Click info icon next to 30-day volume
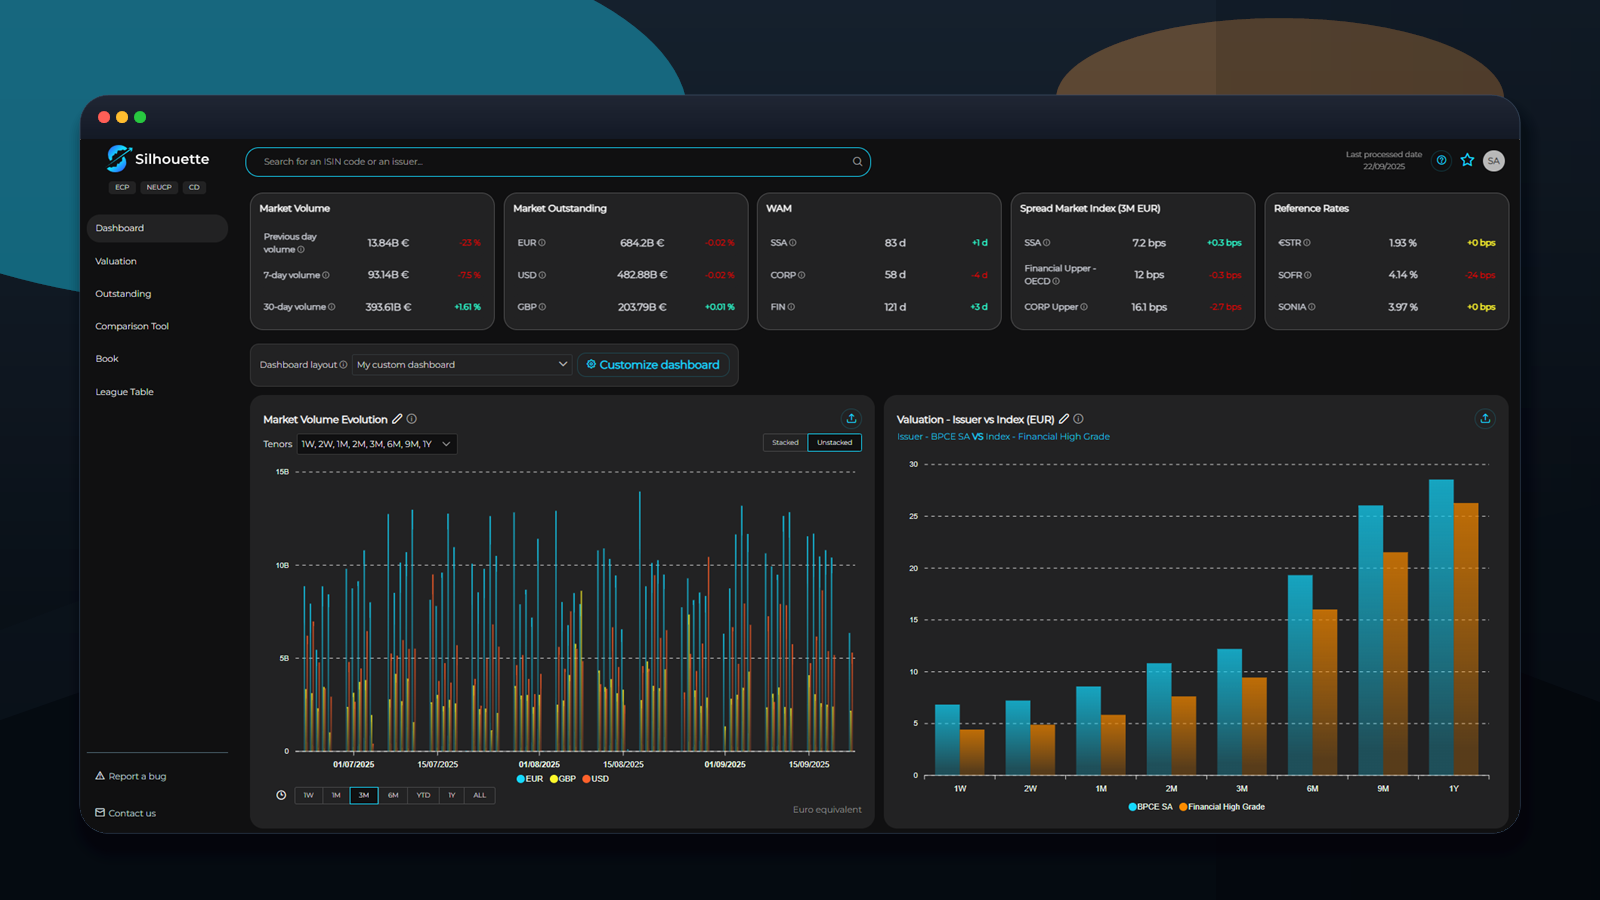The image size is (1600, 900). [x=332, y=307]
